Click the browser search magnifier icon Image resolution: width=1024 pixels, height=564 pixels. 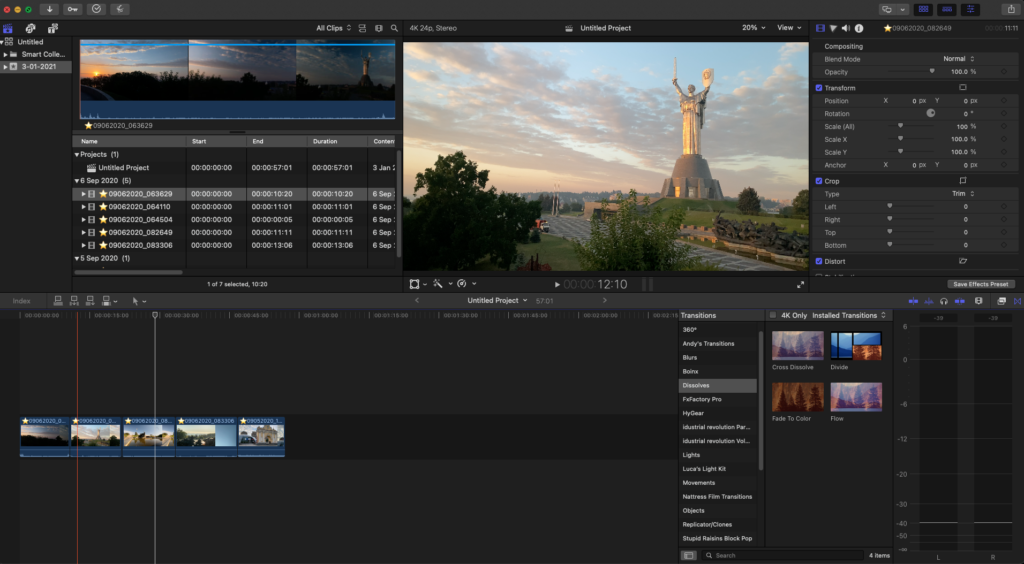(x=394, y=28)
